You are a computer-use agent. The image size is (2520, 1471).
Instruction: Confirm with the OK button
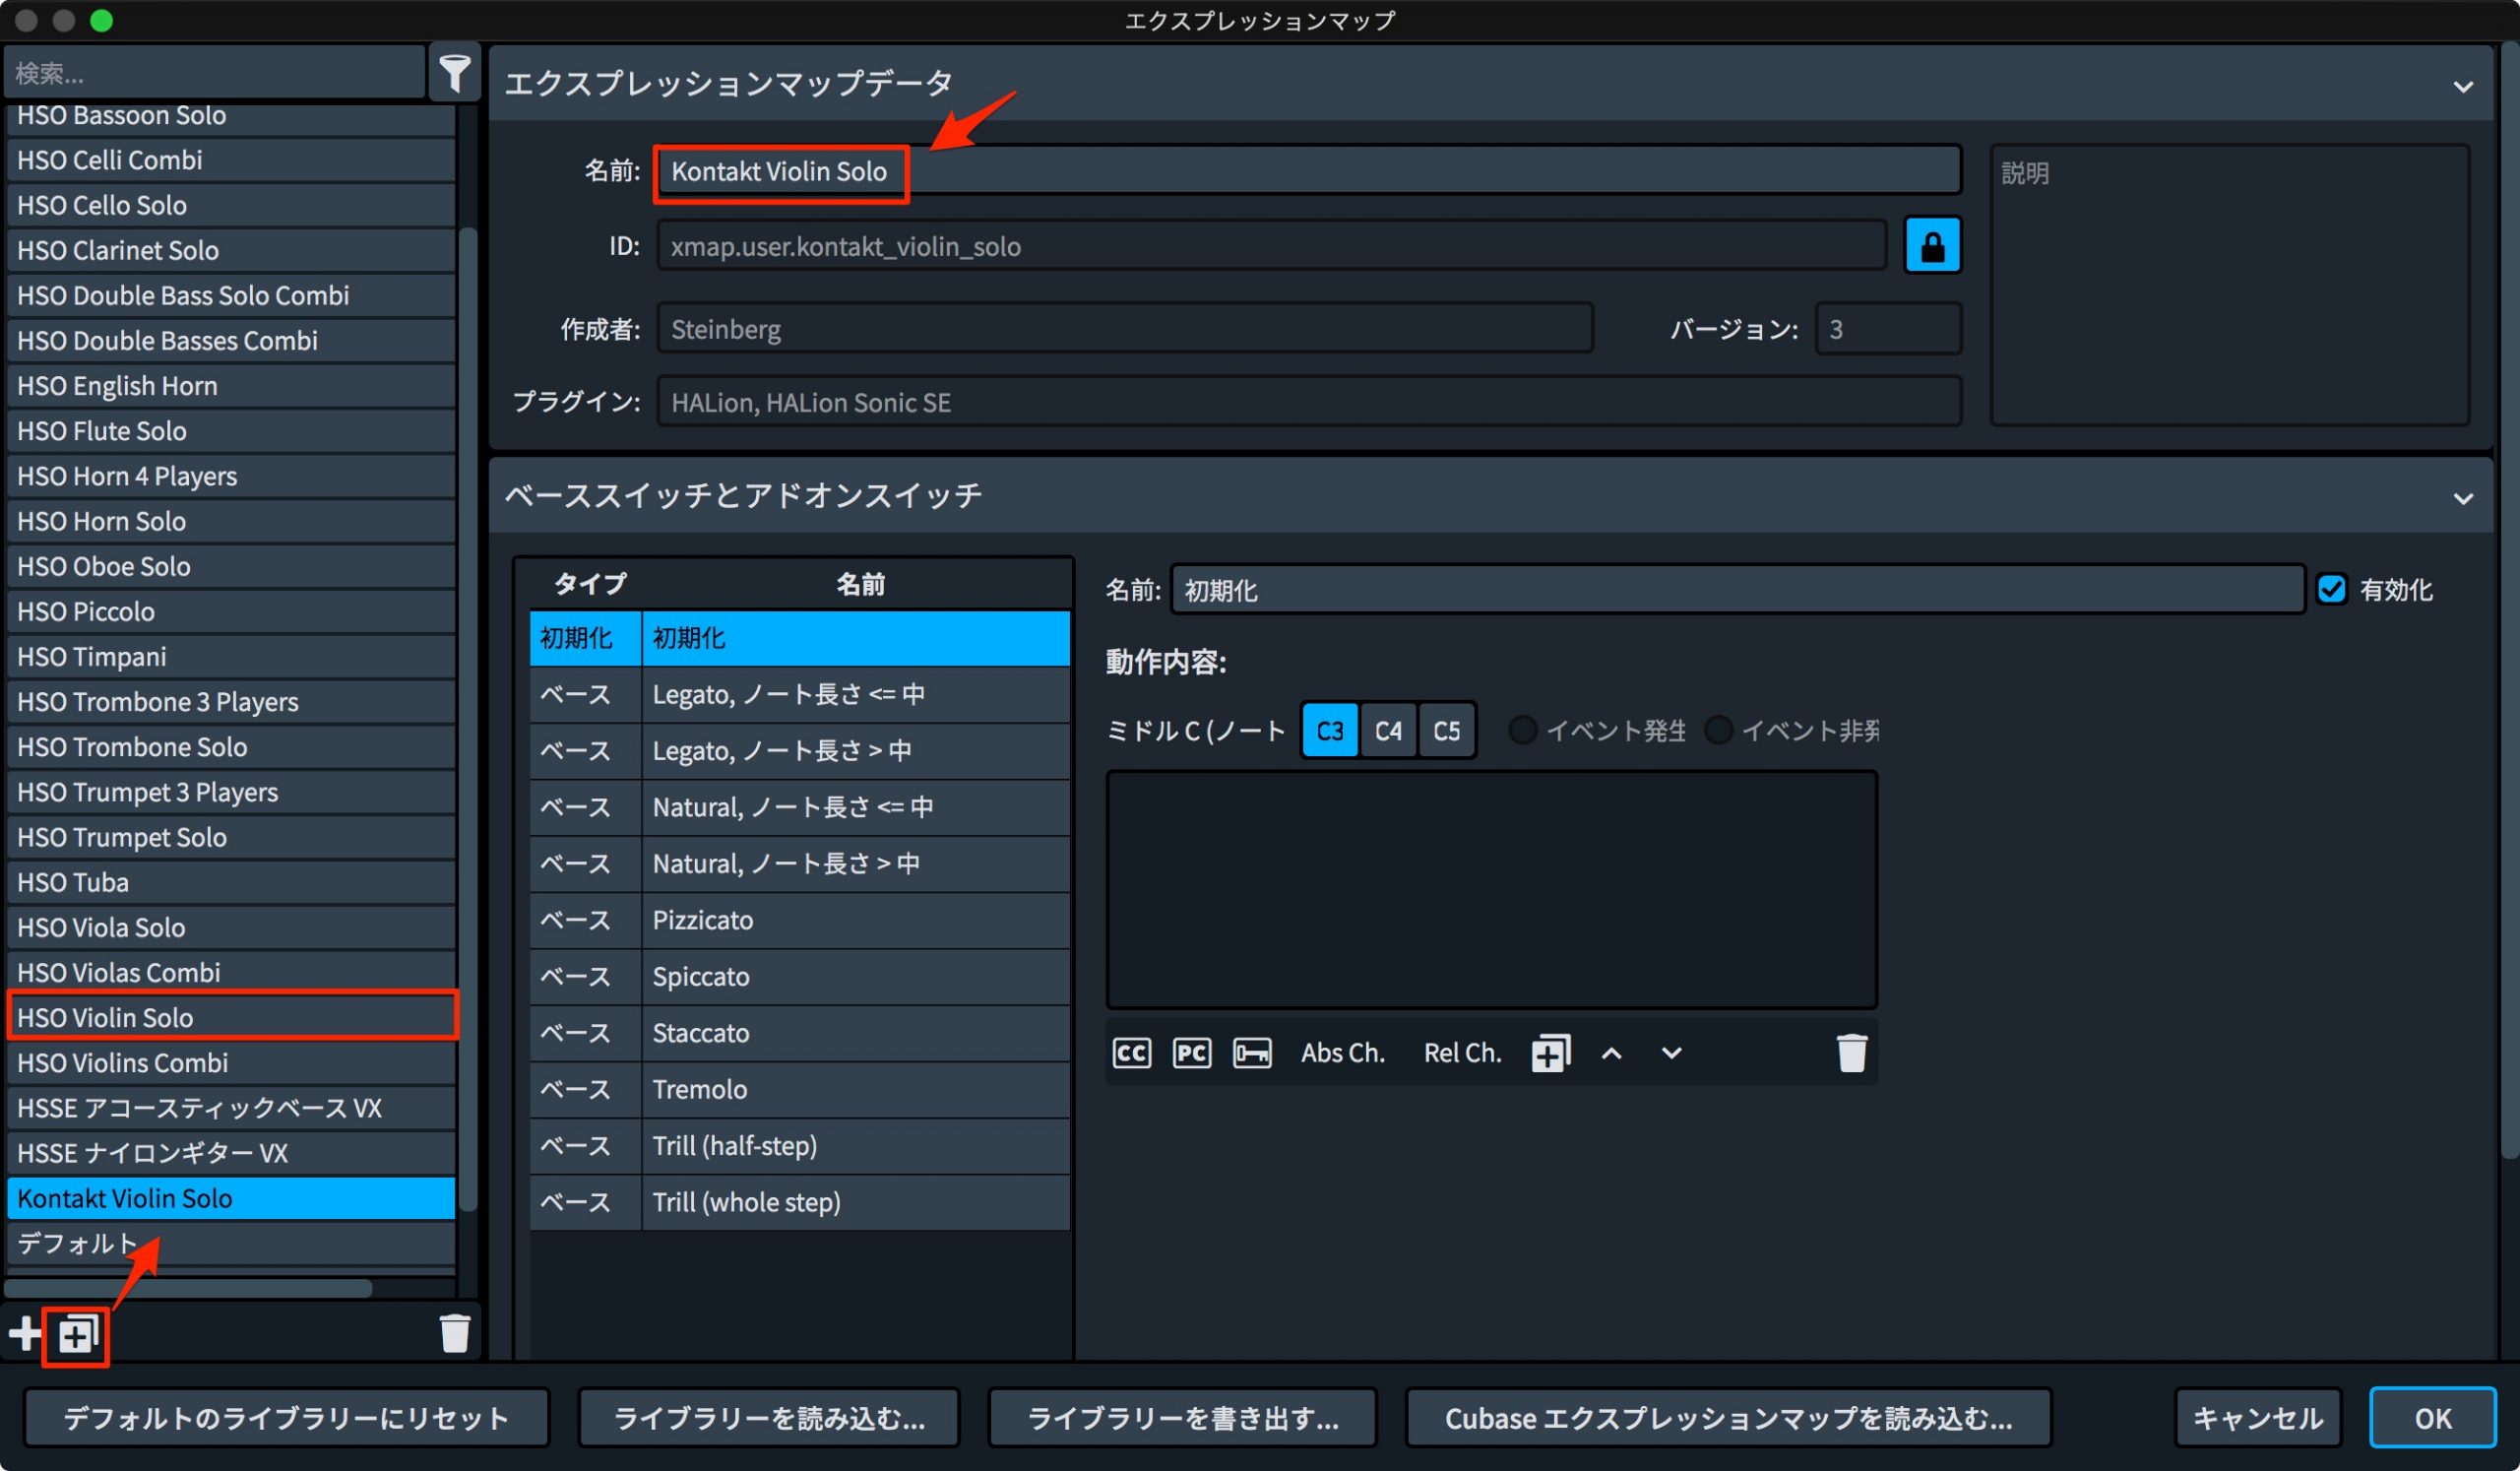coord(2432,1418)
